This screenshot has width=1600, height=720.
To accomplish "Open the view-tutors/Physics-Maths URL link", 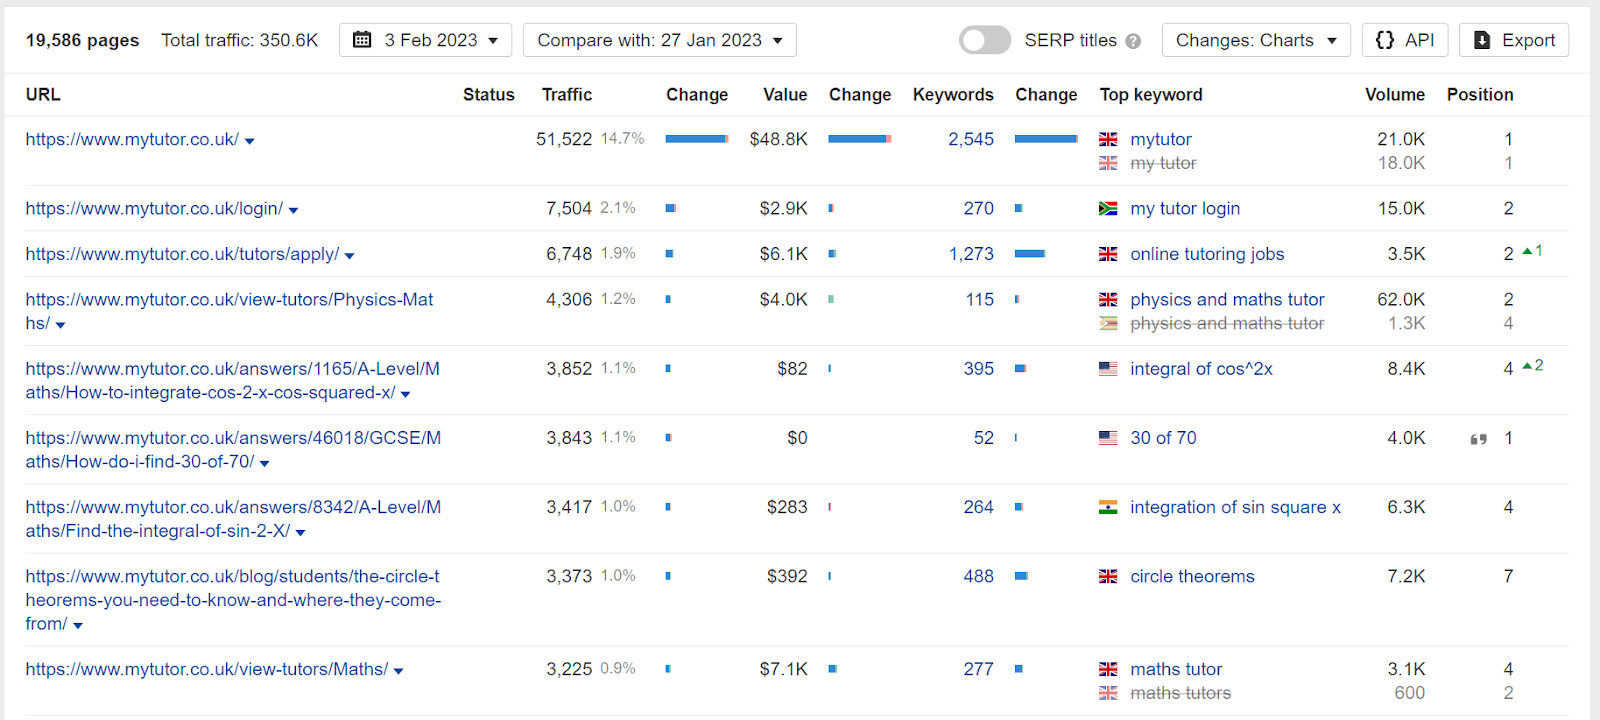I will (229, 311).
